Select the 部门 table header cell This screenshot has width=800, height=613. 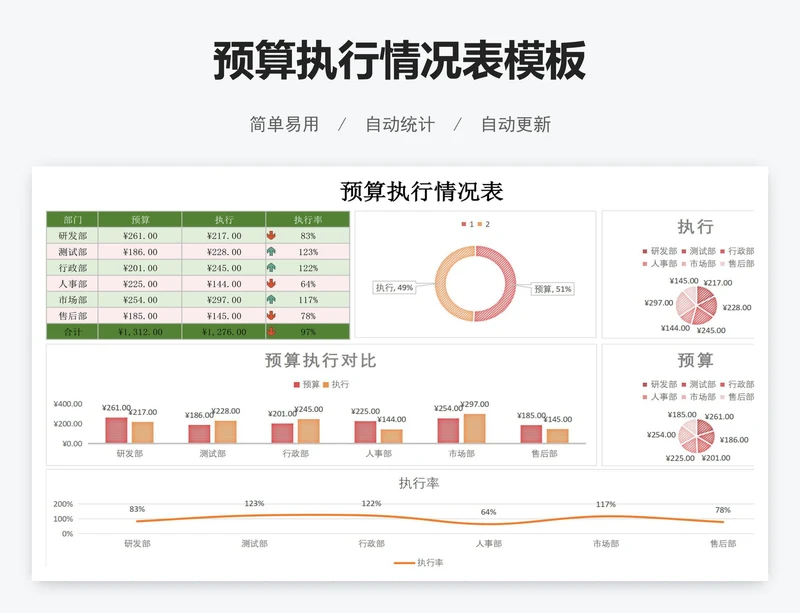pos(72,219)
